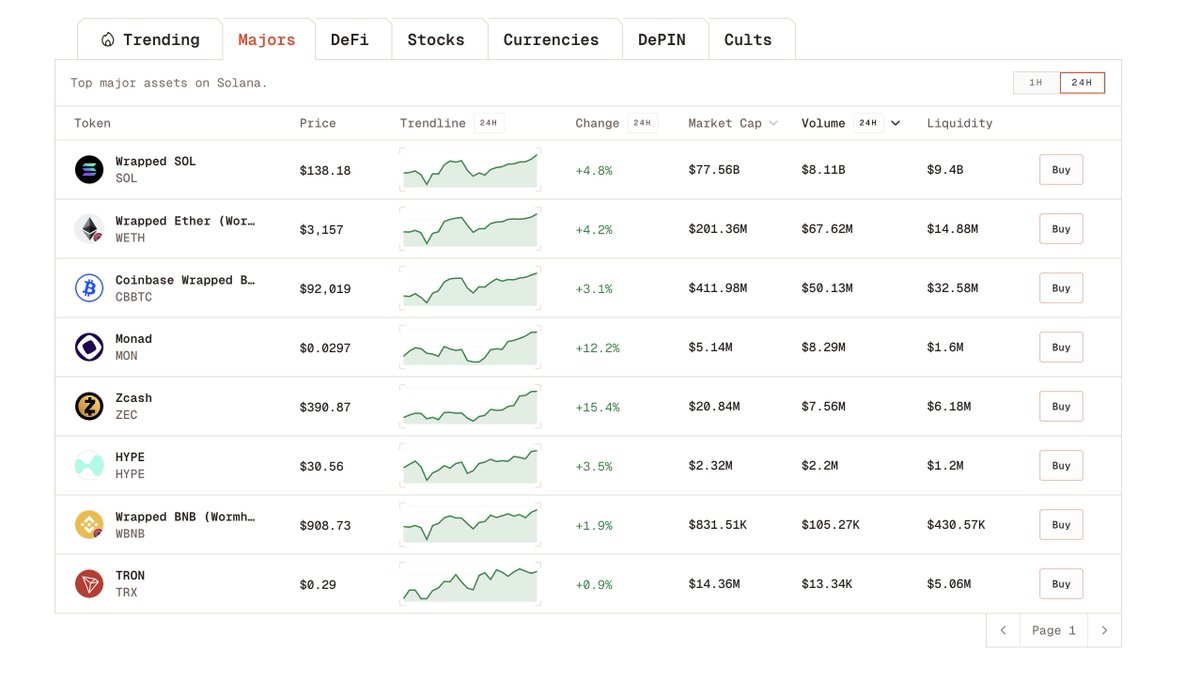Open Wrapped SOL trendline chart

pyautogui.click(x=470, y=170)
